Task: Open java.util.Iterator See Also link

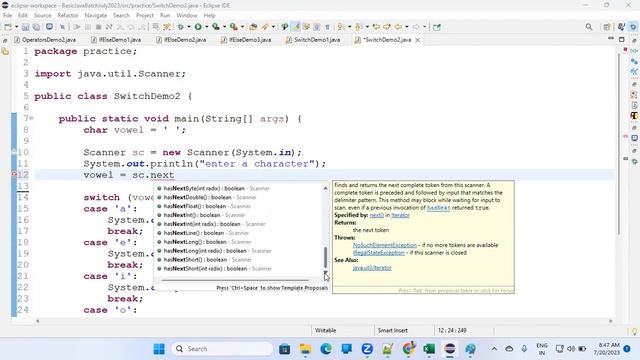Action: (372, 268)
